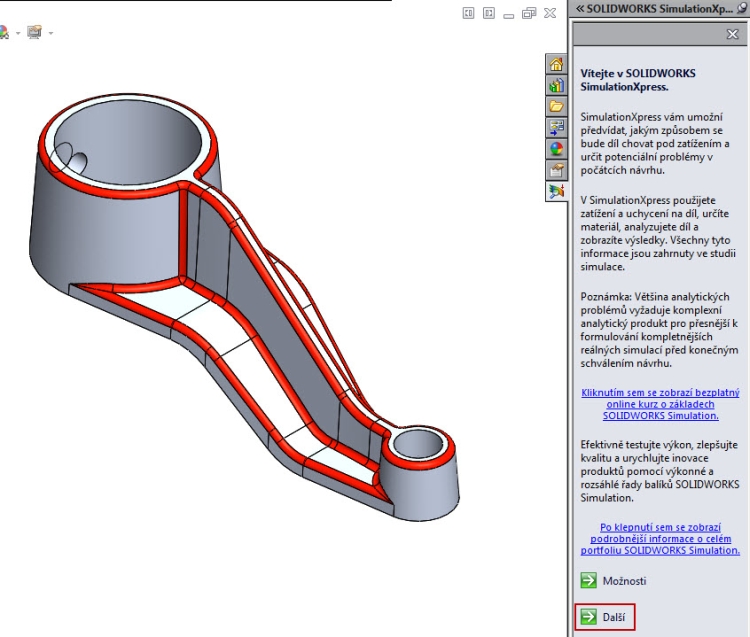Screen dimensions: 750x637
Task: Tile document windows right button
Action: click(x=489, y=13)
